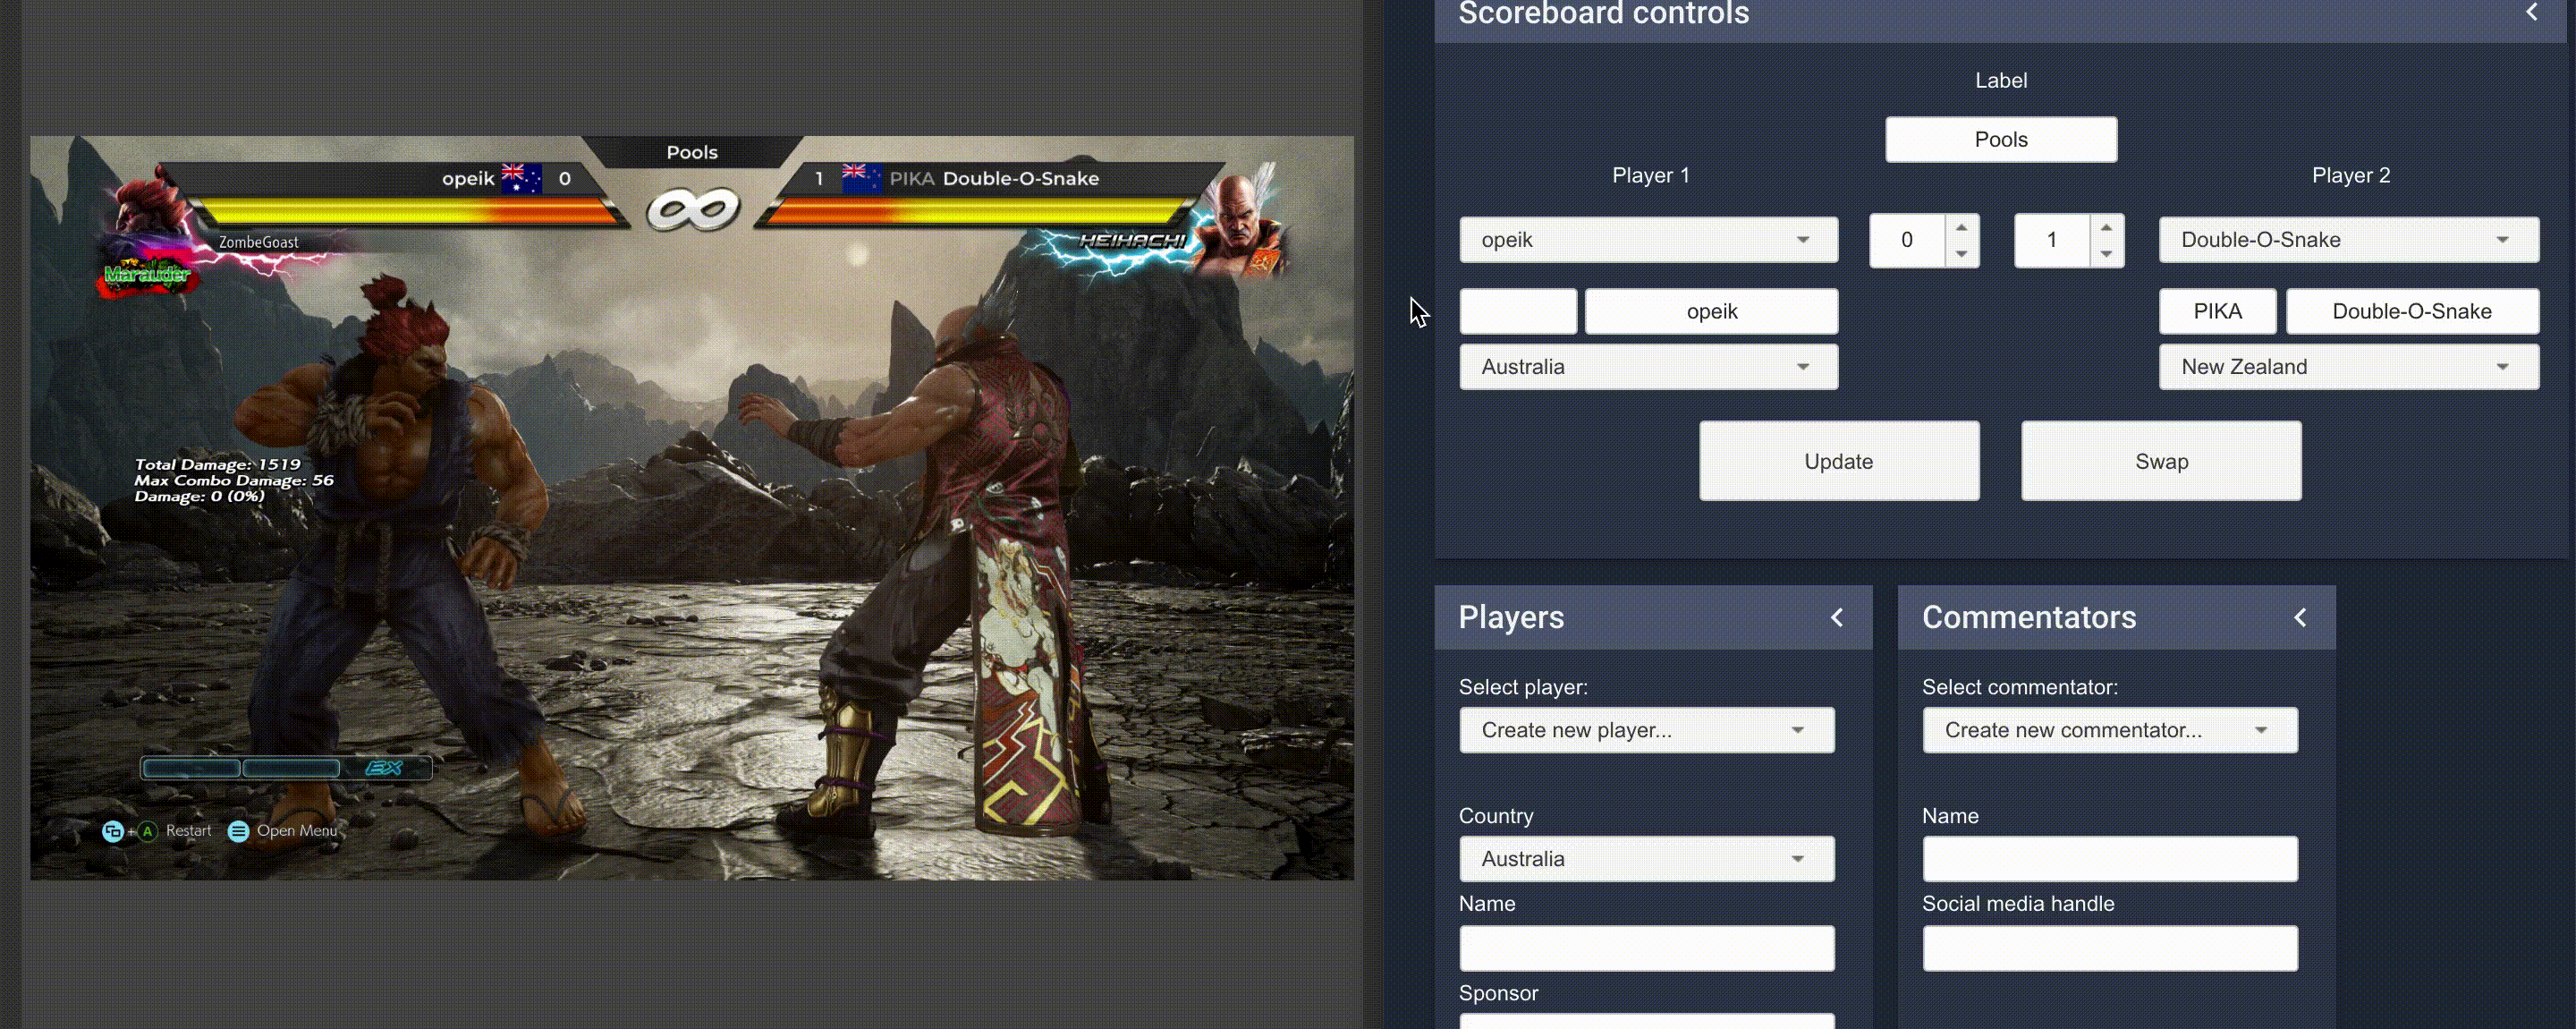2576x1029 pixels.
Task: Open Player 1 opeik name dropdown
Action: [1648, 240]
